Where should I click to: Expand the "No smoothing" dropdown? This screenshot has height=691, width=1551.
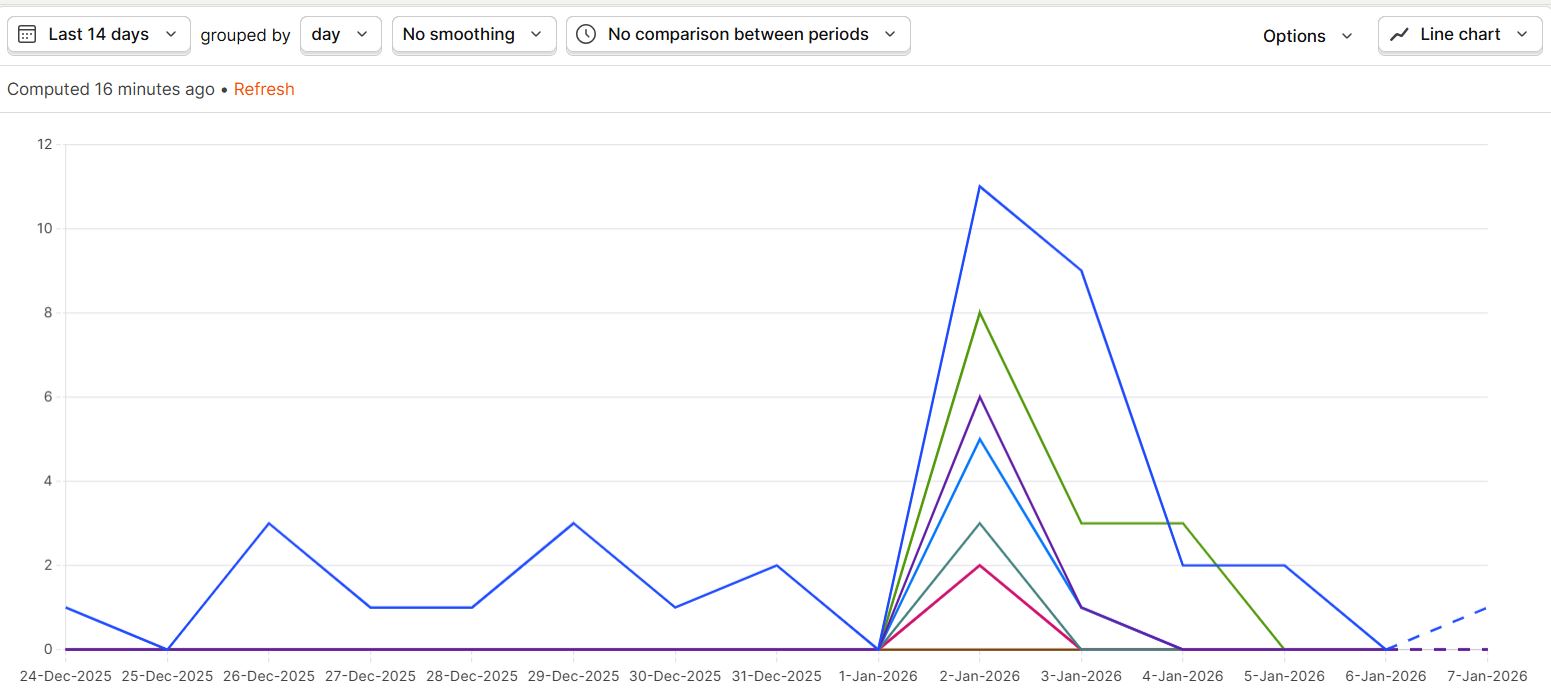coord(473,34)
